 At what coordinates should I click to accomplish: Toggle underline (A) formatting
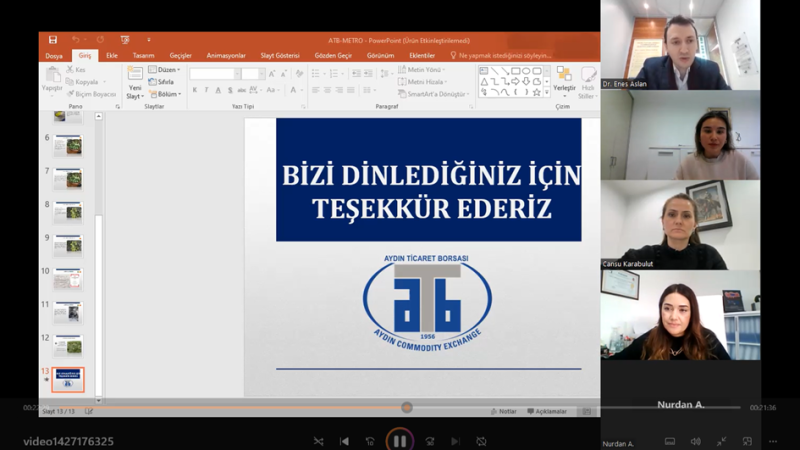[x=218, y=90]
